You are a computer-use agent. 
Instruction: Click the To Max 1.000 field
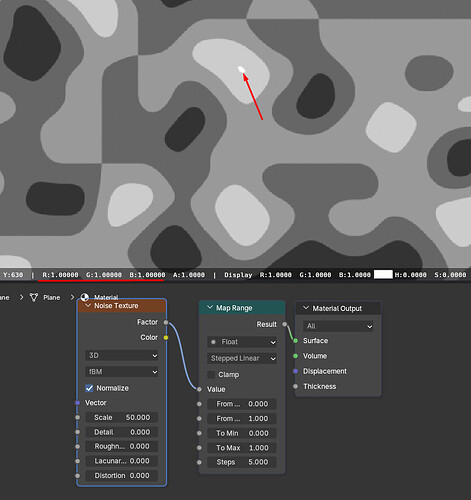[242, 448]
